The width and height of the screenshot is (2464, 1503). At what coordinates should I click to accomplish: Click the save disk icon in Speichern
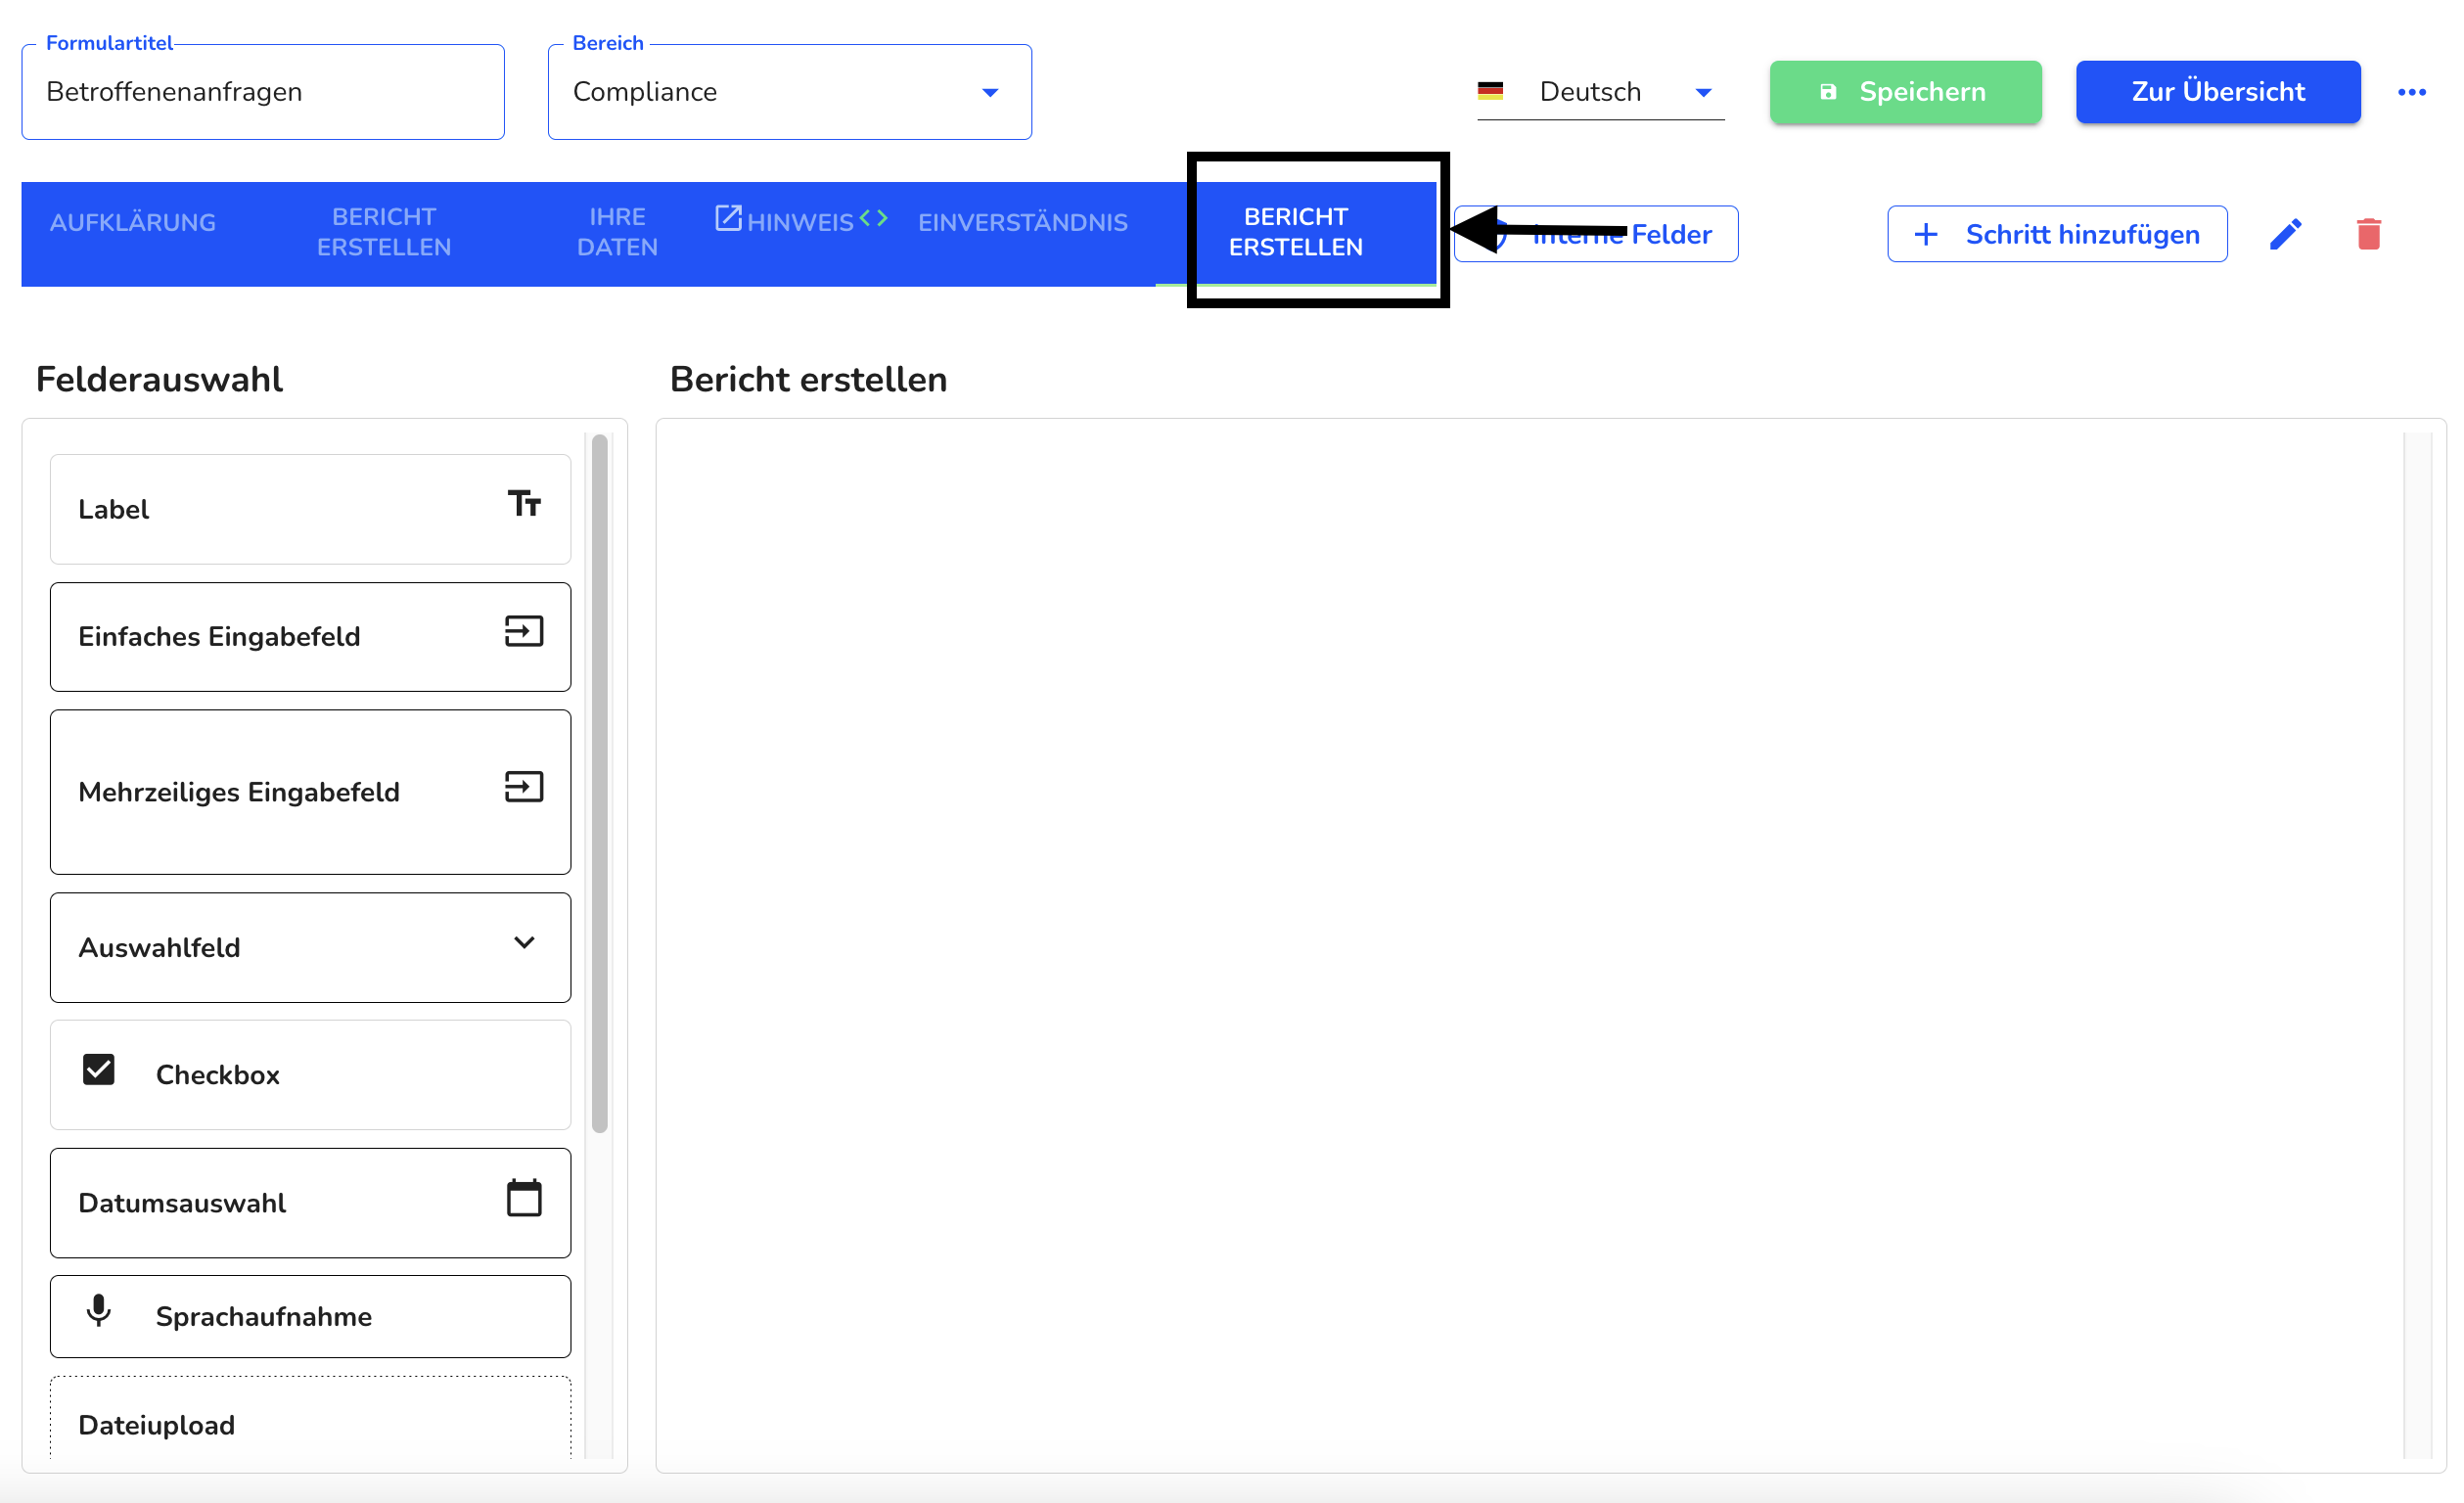tap(1828, 92)
